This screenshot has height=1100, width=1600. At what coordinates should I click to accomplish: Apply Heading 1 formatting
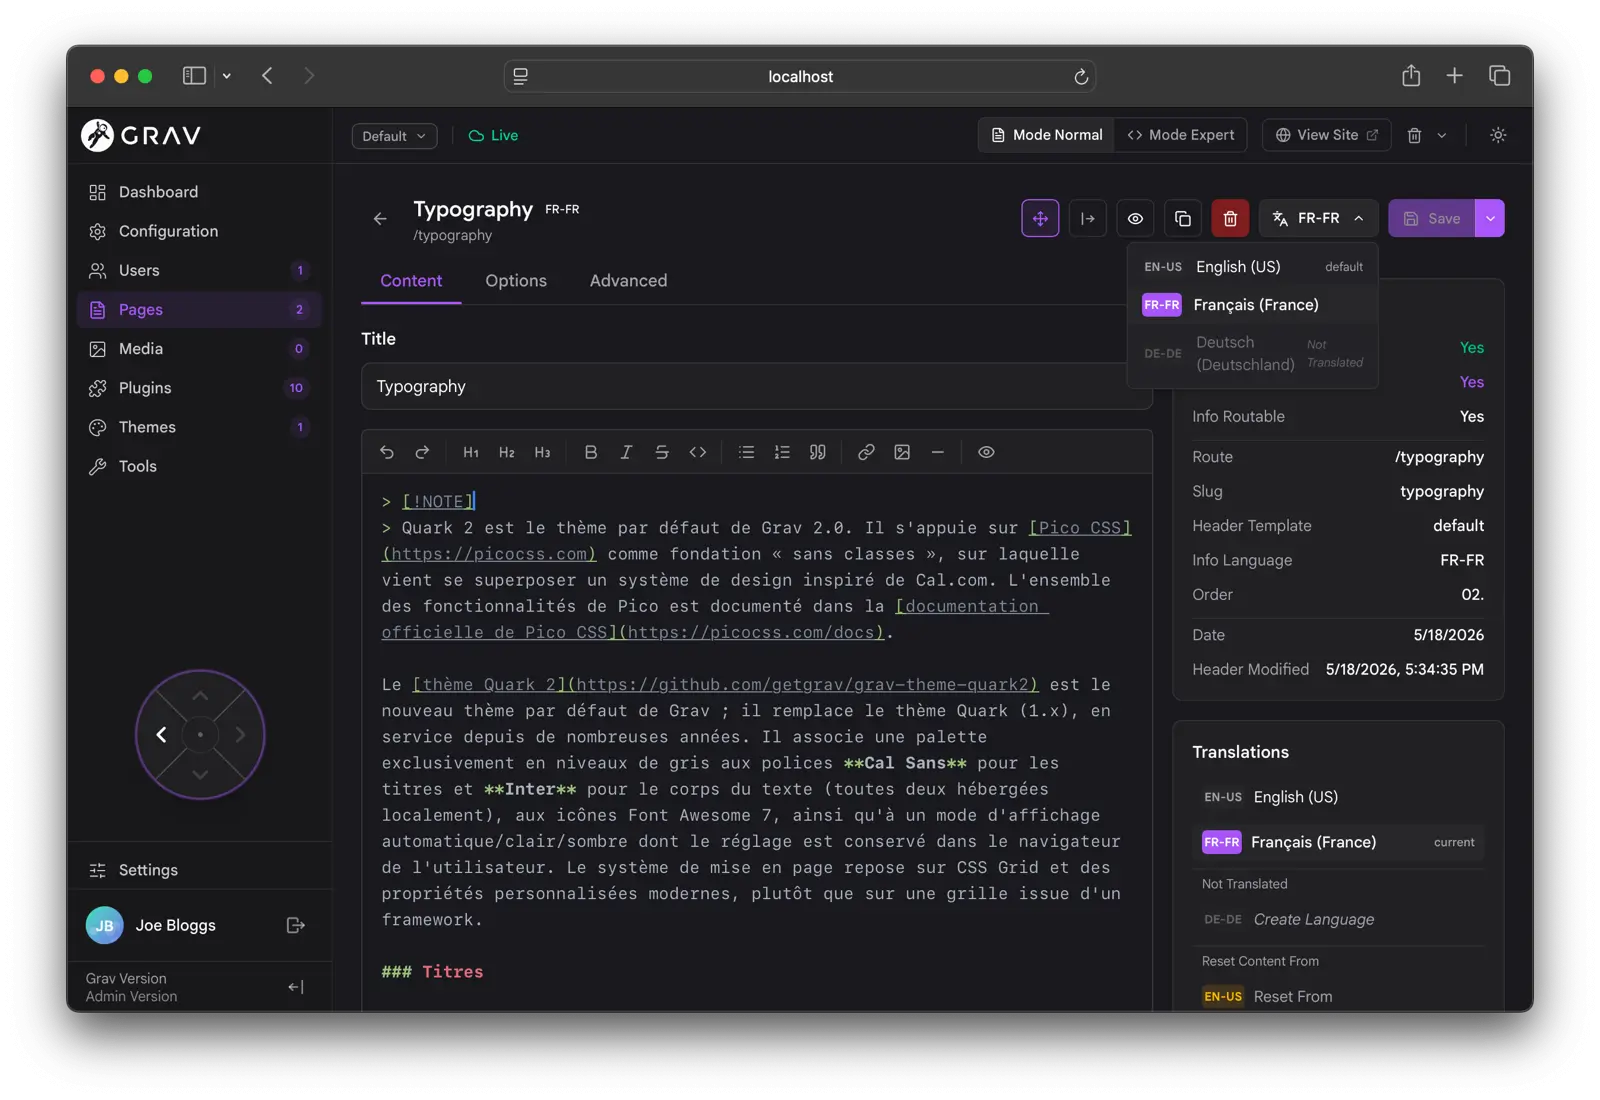pyautogui.click(x=471, y=452)
